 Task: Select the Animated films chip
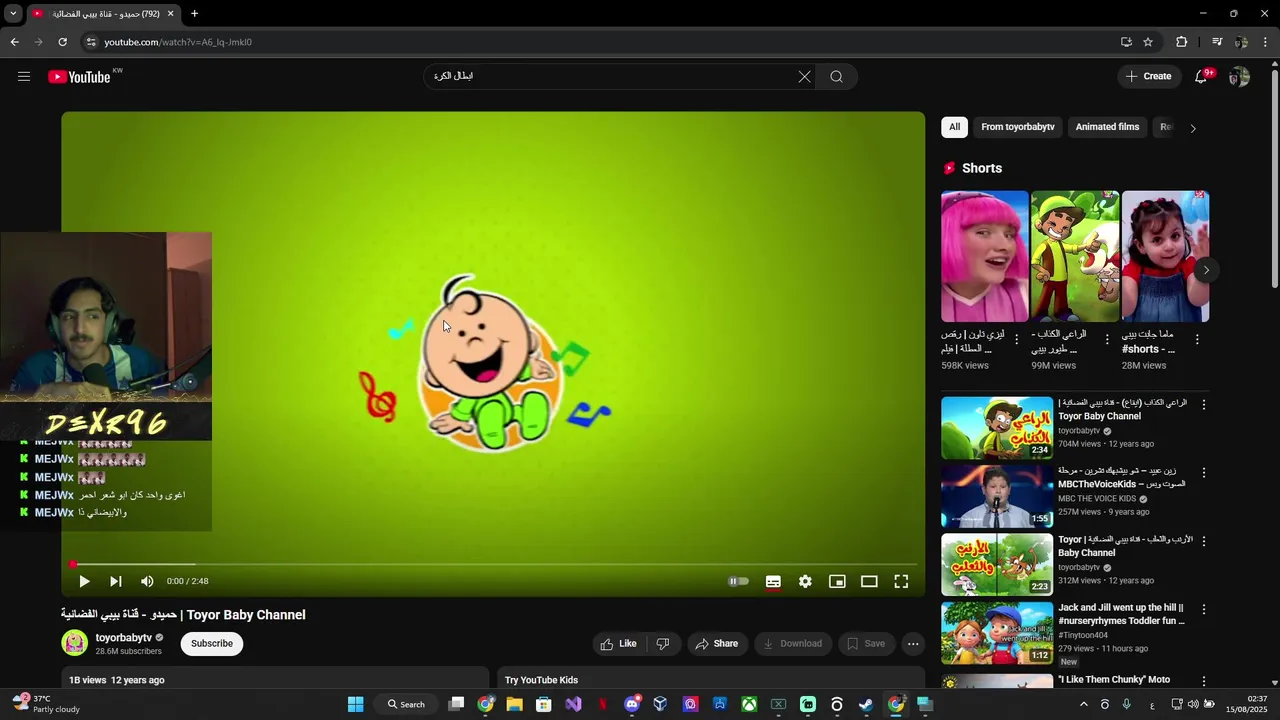(1107, 127)
